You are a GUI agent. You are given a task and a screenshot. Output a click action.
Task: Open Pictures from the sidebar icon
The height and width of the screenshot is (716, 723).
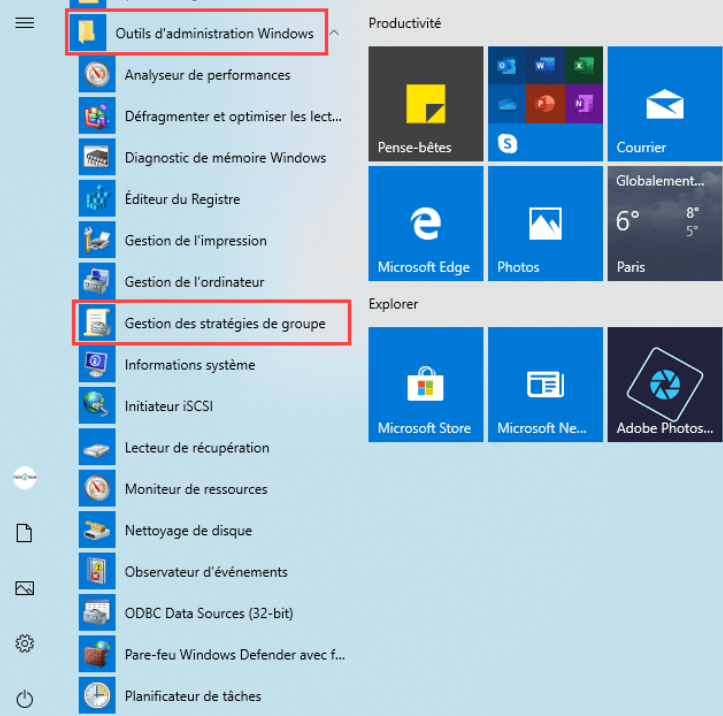tap(24, 588)
